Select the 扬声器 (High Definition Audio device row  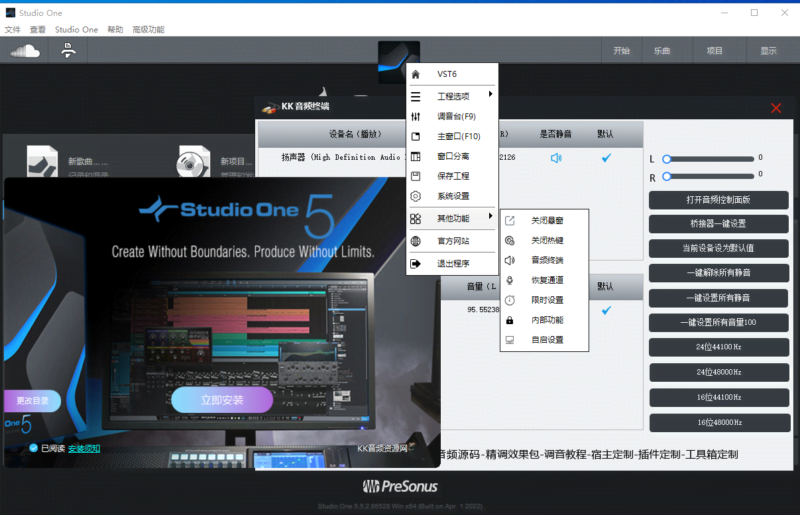tap(450, 158)
